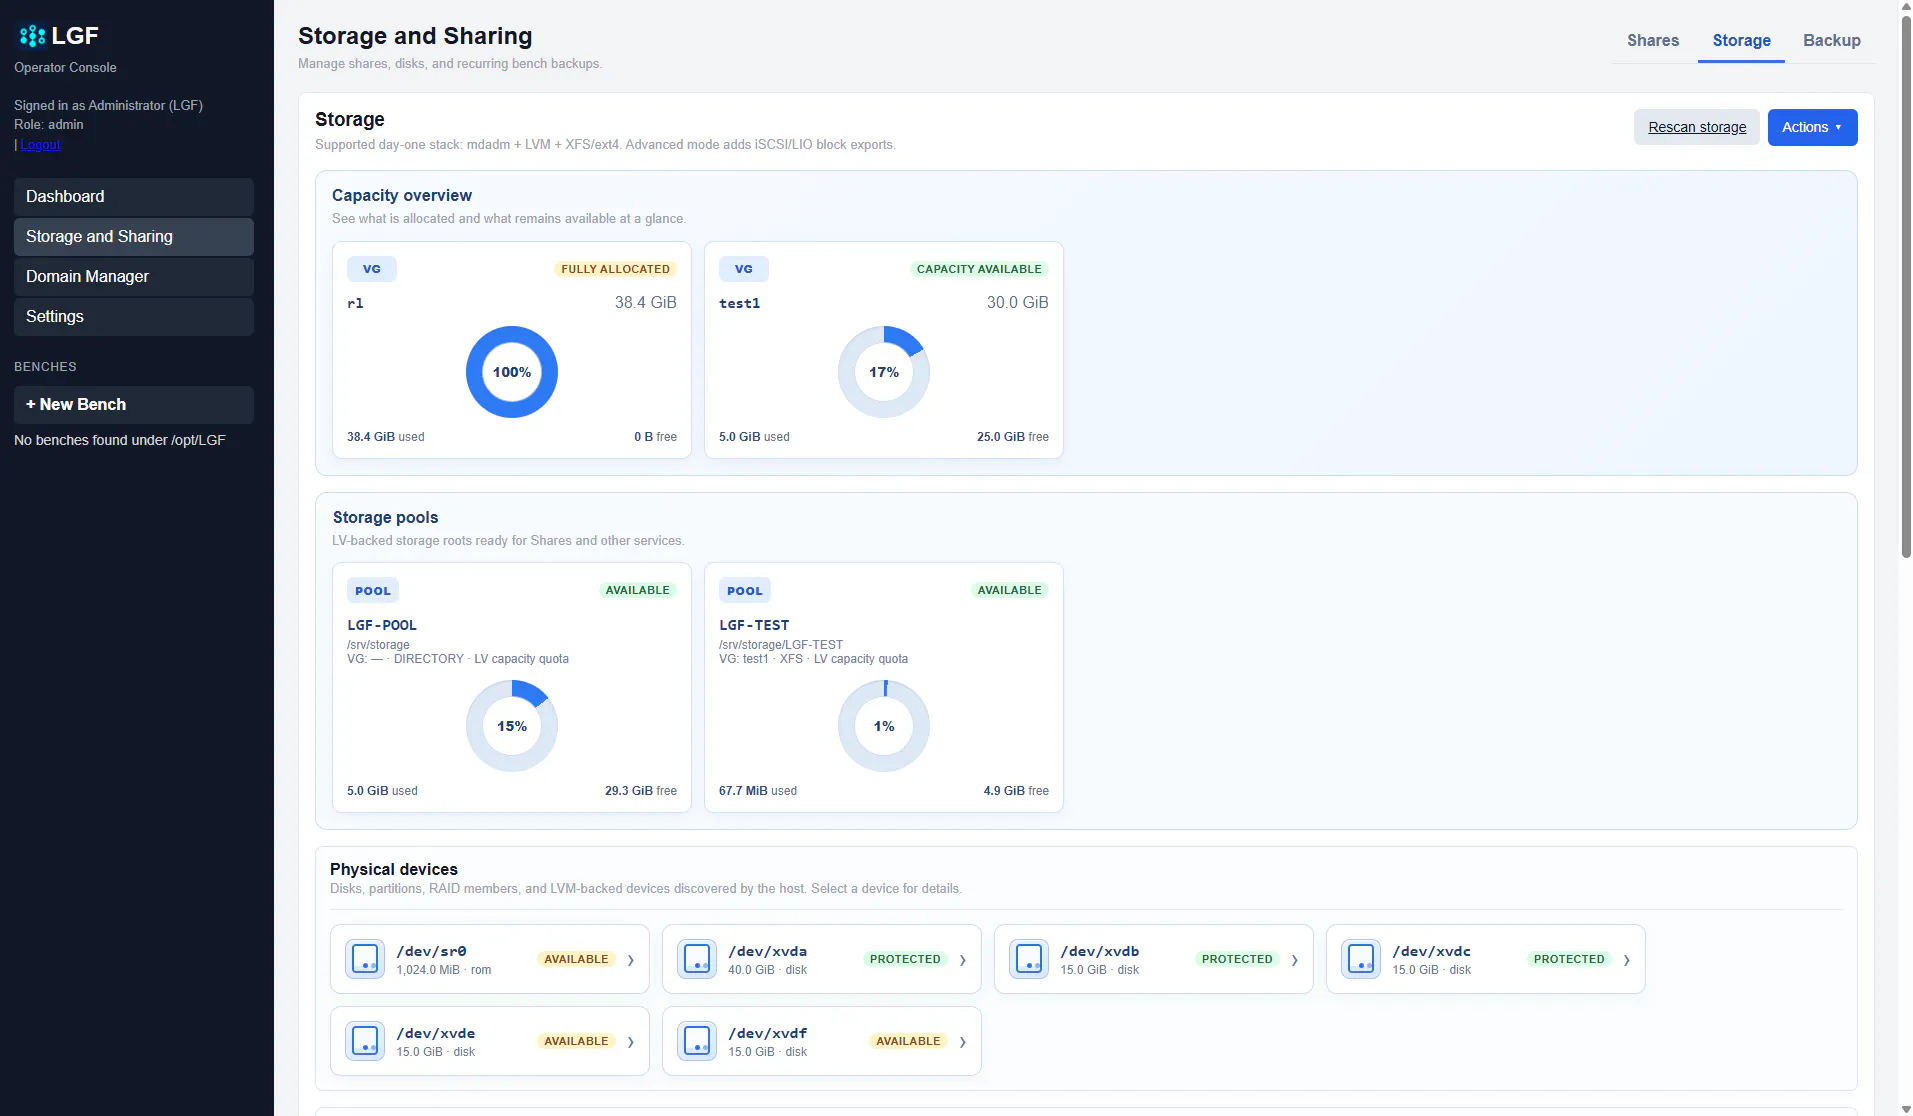Expand /dev/sr0 device details chevron

(x=631, y=960)
